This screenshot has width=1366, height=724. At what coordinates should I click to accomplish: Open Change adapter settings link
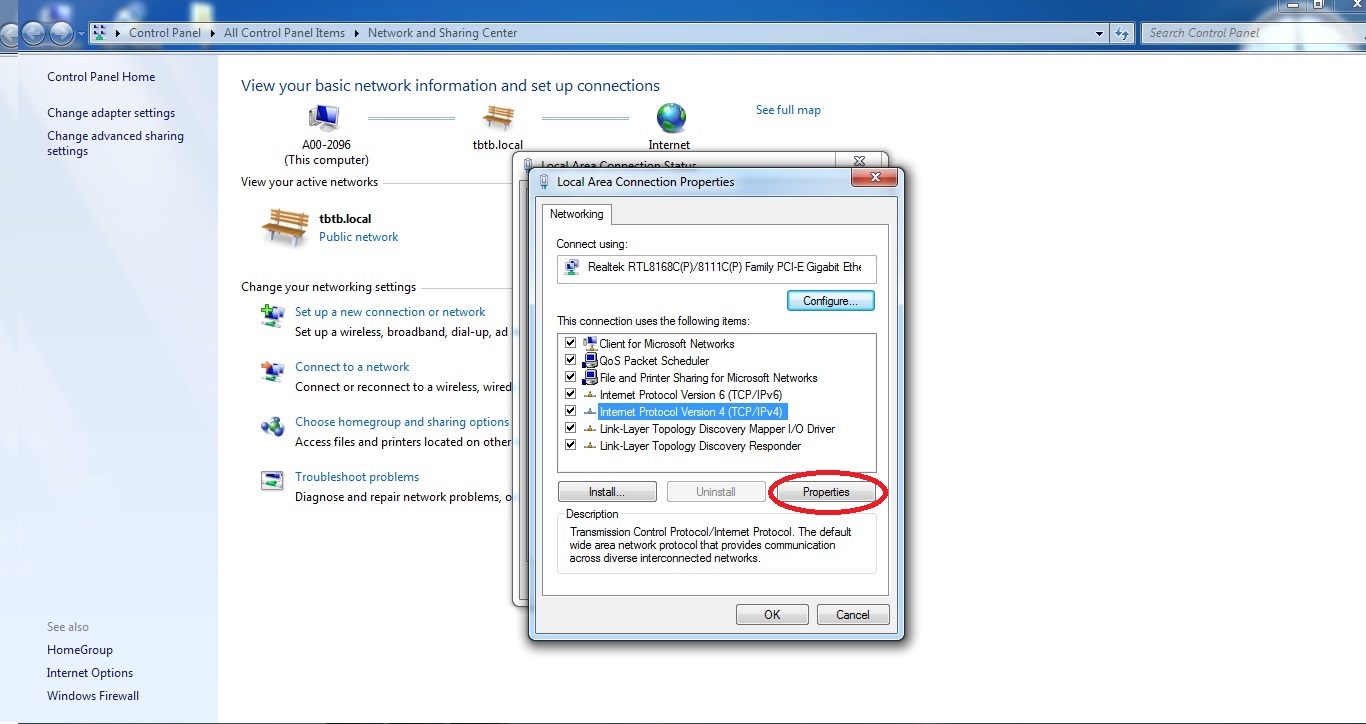coord(111,113)
